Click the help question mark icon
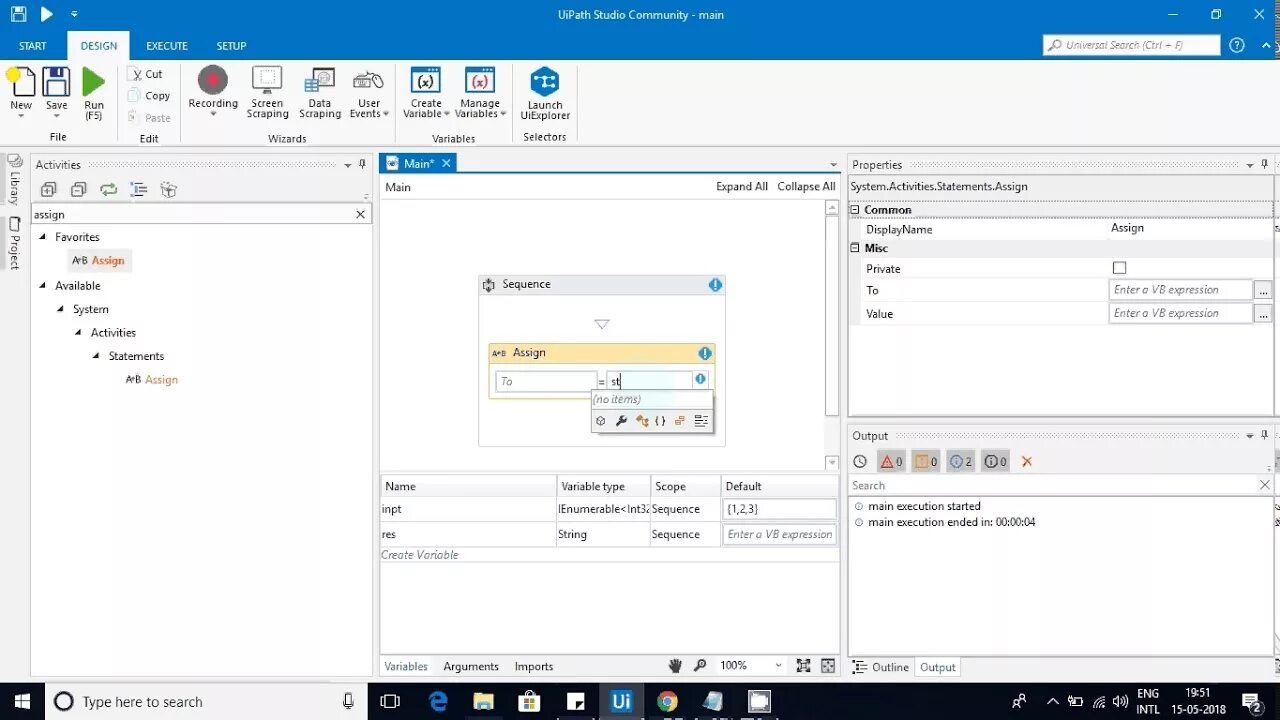 [1237, 45]
